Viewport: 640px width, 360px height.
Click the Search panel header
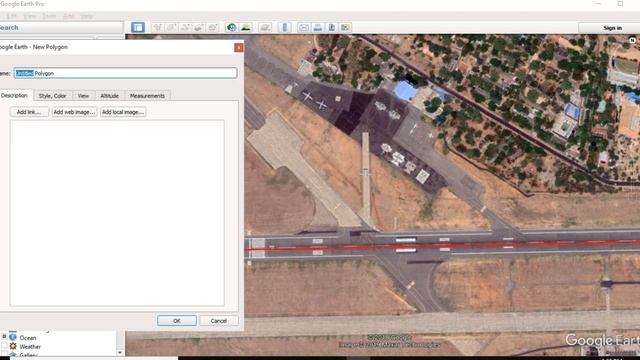[x=61, y=28]
